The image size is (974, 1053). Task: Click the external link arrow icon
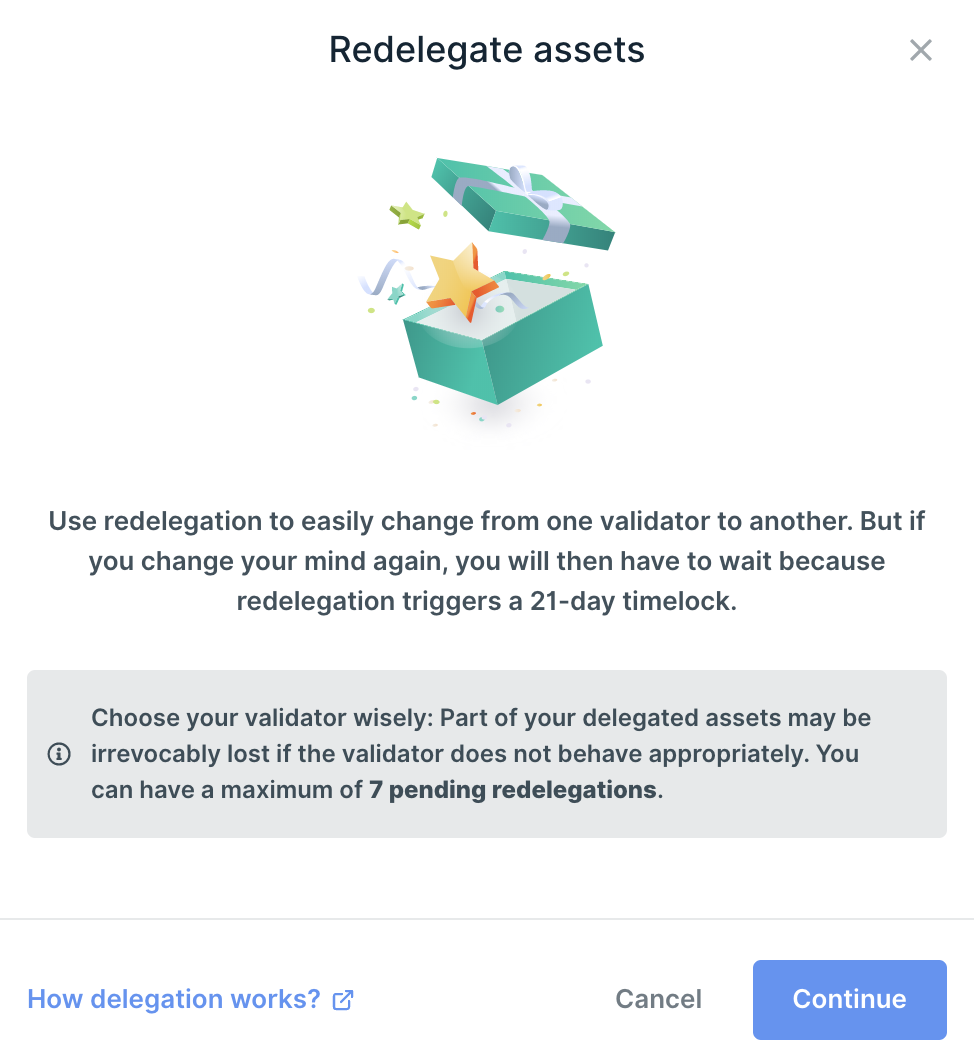point(343,999)
